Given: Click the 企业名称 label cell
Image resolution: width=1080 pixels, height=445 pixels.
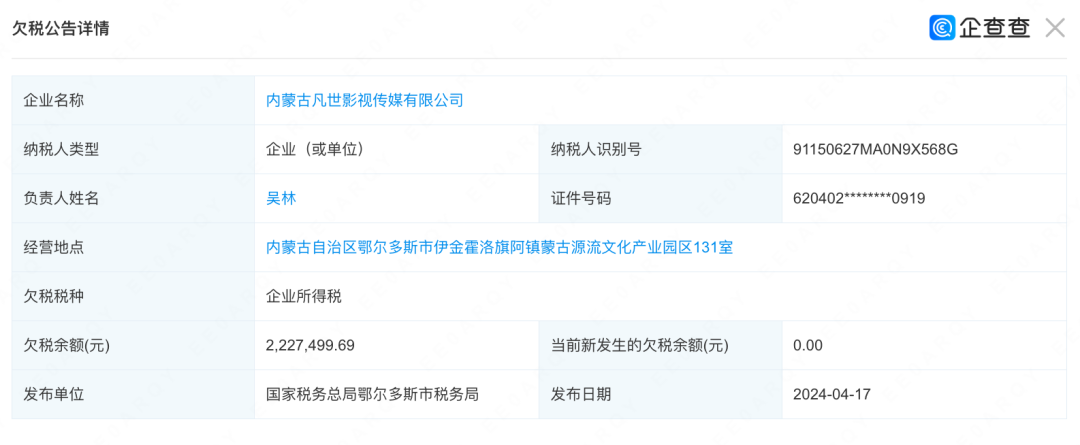Looking at the screenshot, I should tap(134, 101).
